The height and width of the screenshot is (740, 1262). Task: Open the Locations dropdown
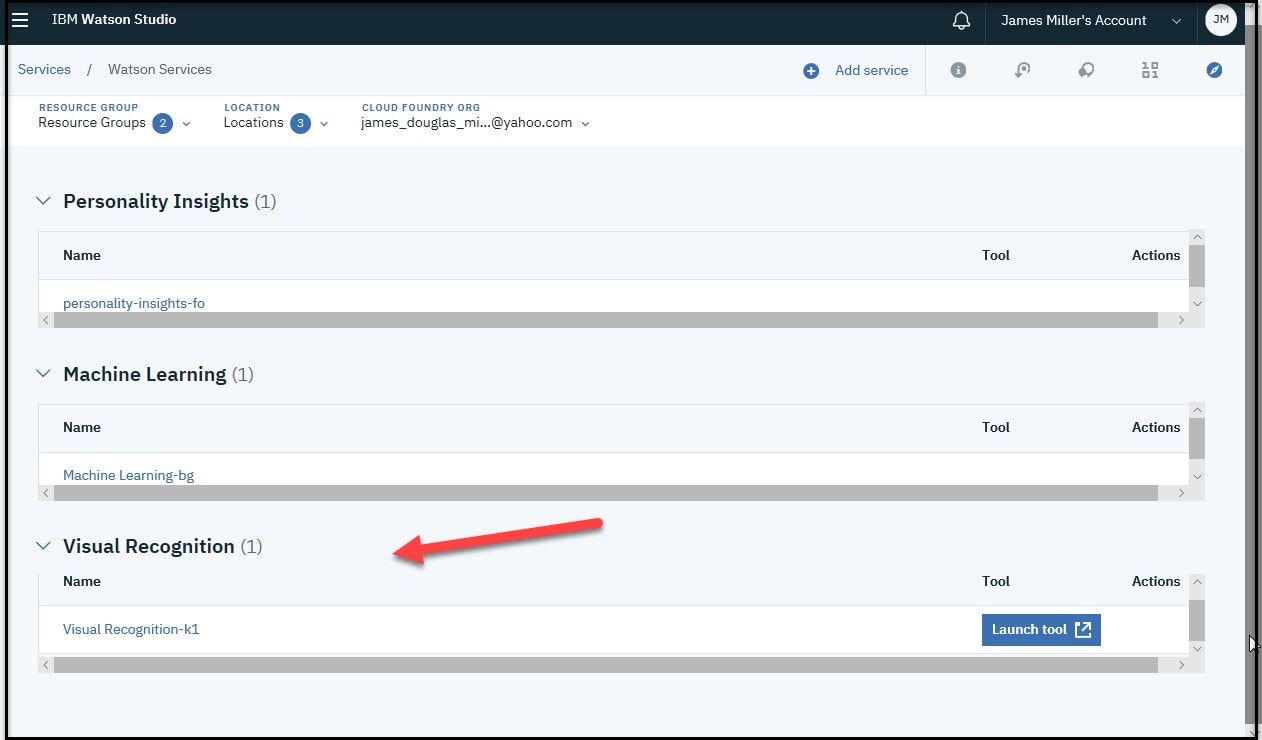coord(276,123)
